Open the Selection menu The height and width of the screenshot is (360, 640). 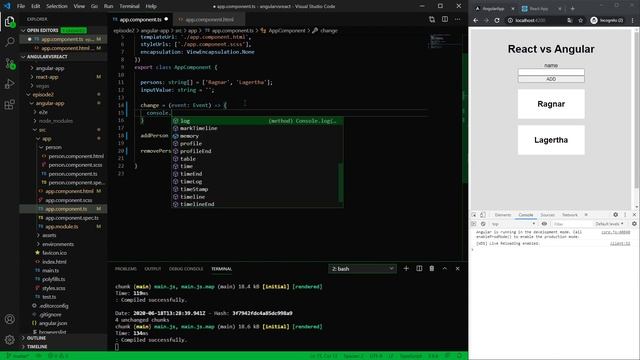pyautogui.click(x=57, y=6)
